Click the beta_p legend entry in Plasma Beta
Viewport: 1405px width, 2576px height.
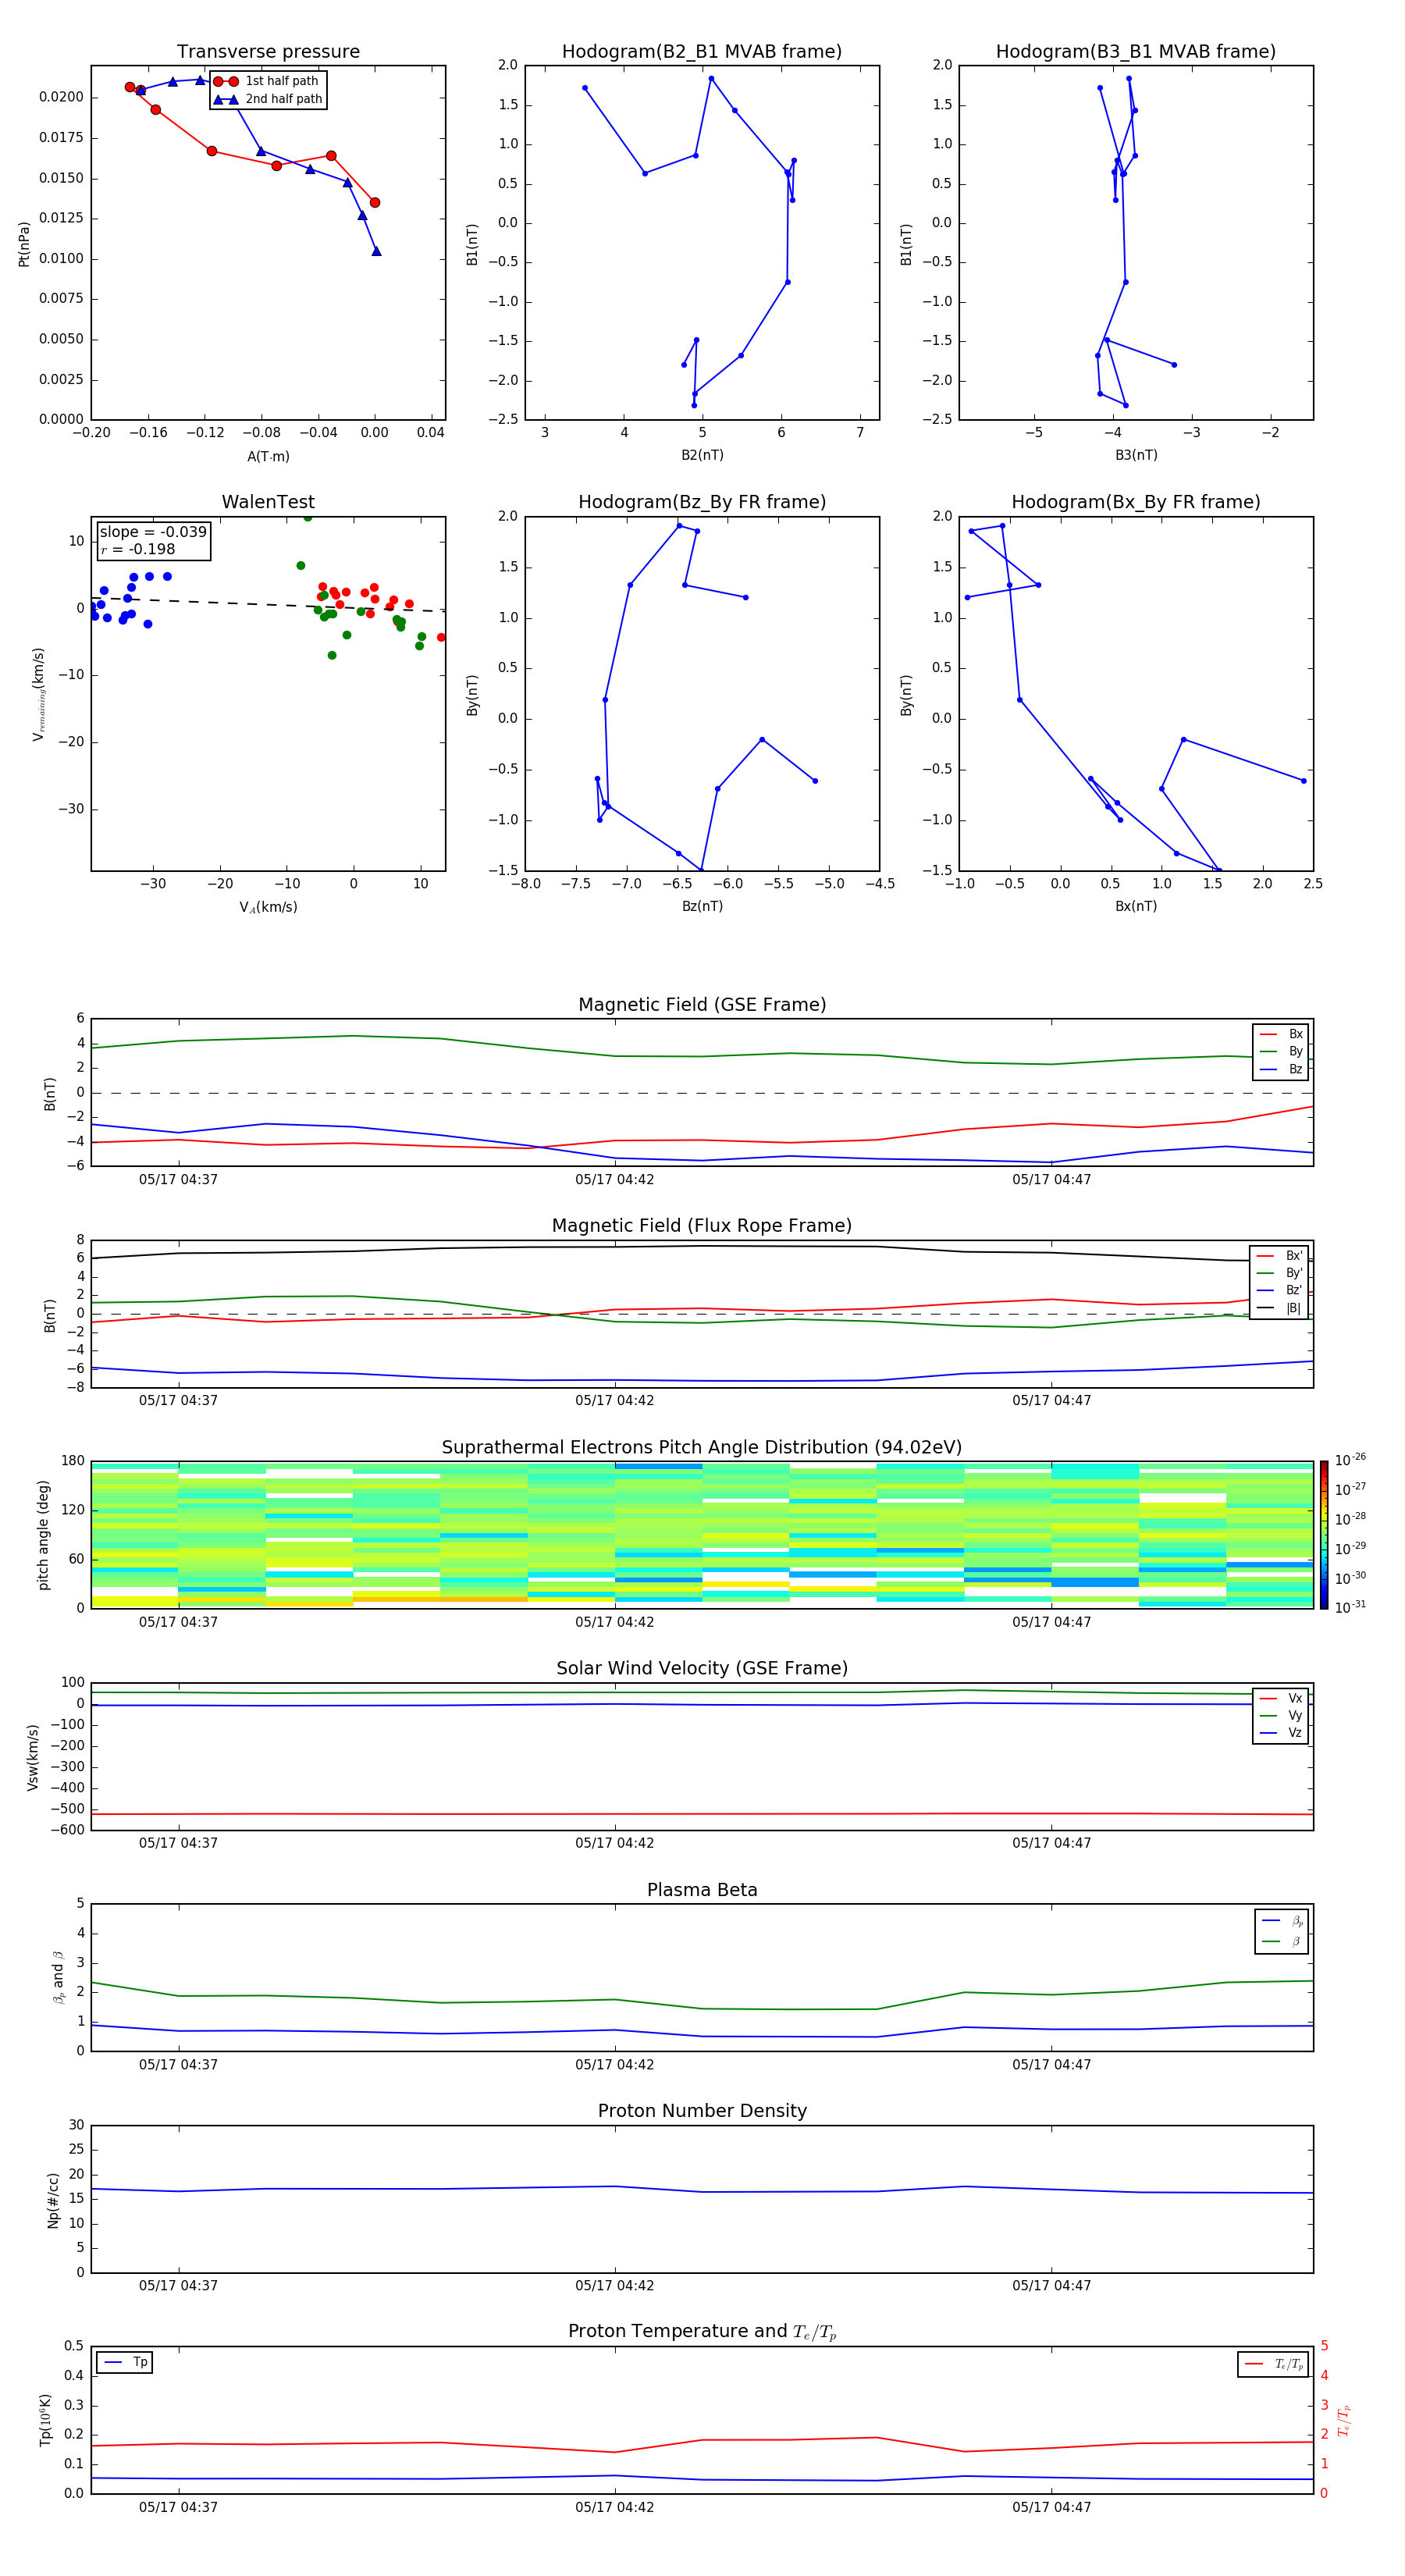point(1282,1921)
